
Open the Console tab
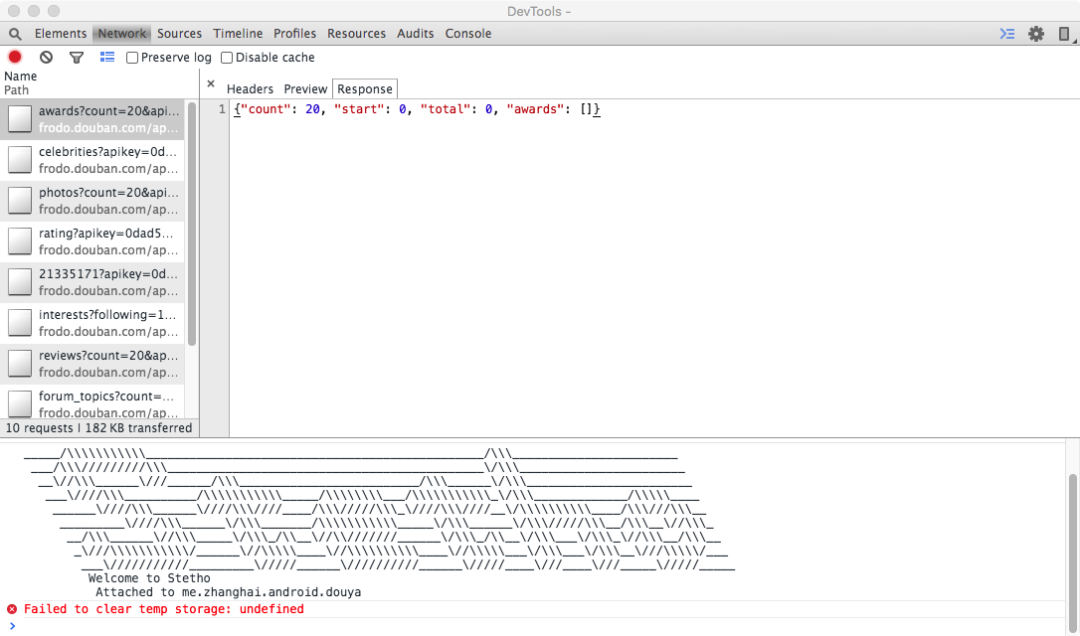(468, 34)
